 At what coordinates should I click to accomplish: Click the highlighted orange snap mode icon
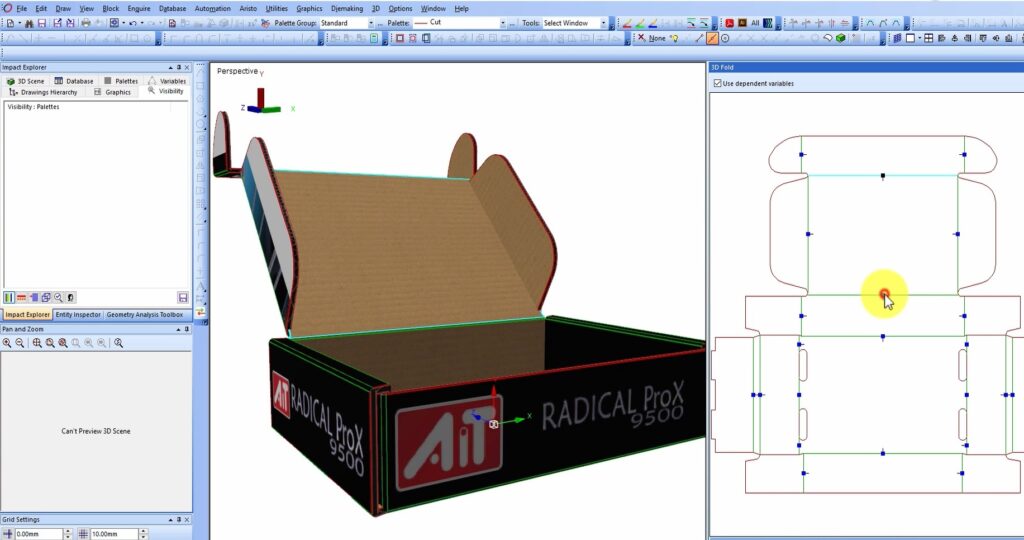(712, 39)
